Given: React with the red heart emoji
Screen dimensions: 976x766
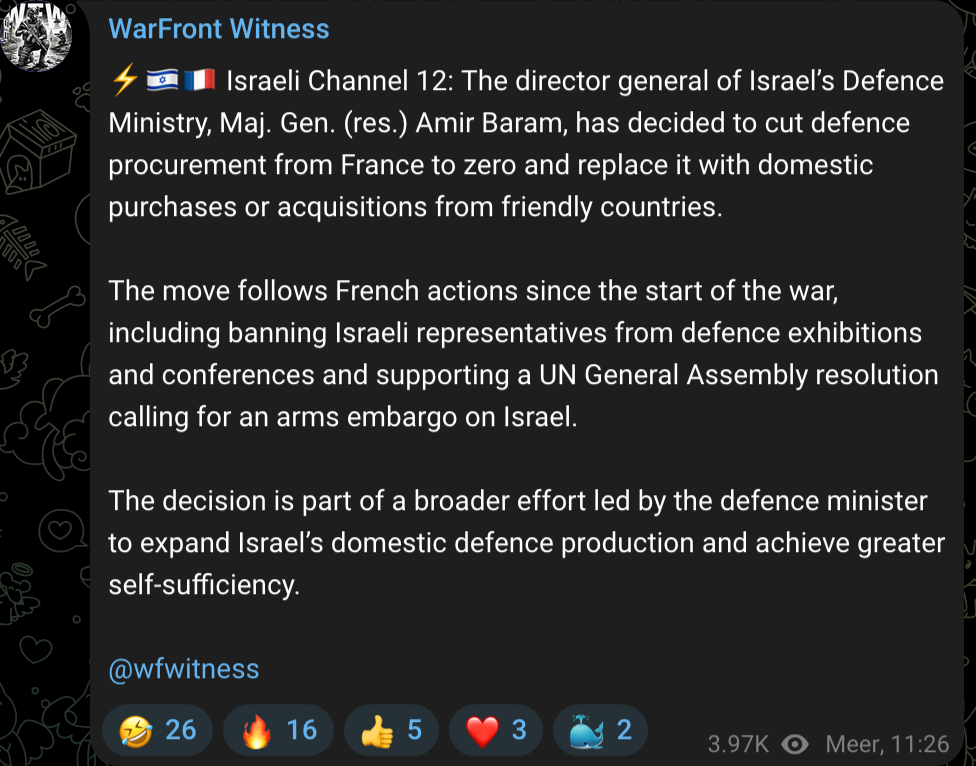Looking at the screenshot, I should tap(496, 731).
